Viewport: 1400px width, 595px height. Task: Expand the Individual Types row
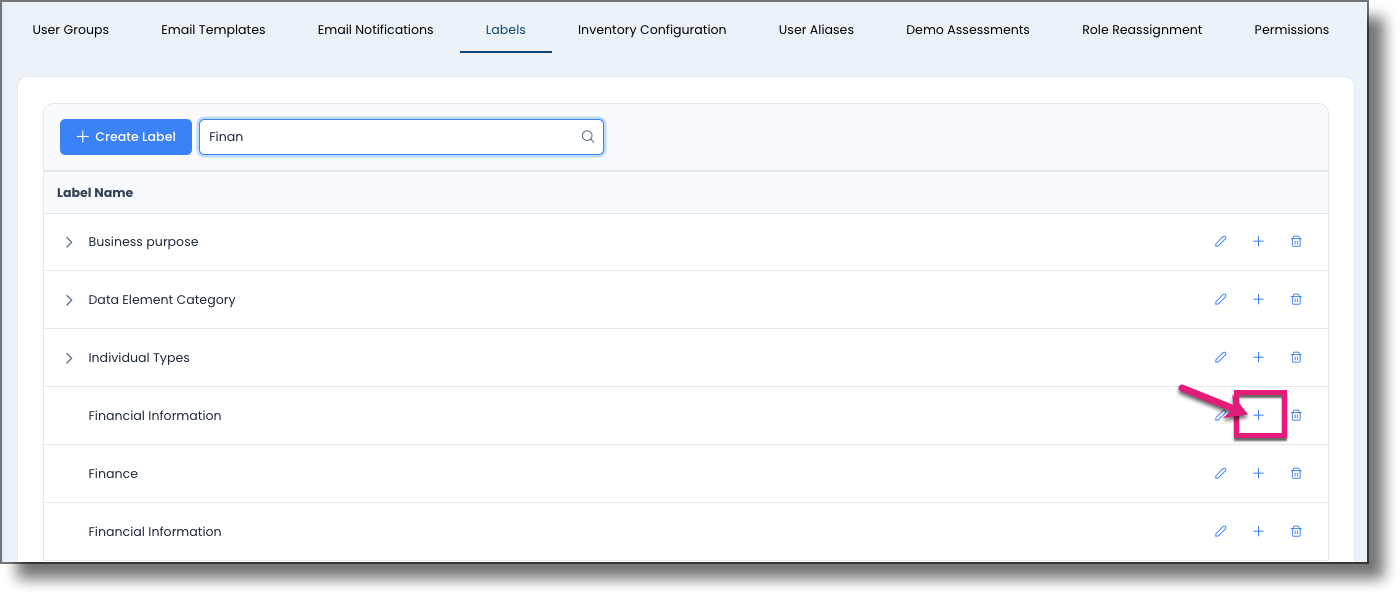[69, 358]
